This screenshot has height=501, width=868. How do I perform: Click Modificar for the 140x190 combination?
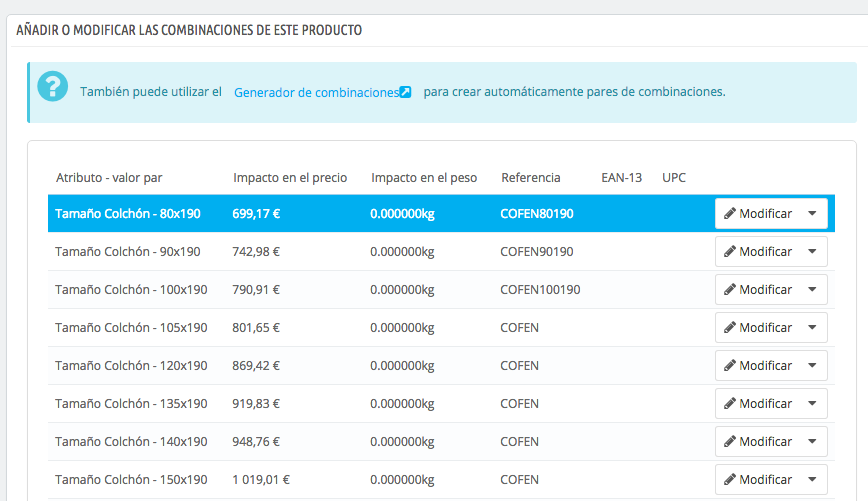pos(758,442)
